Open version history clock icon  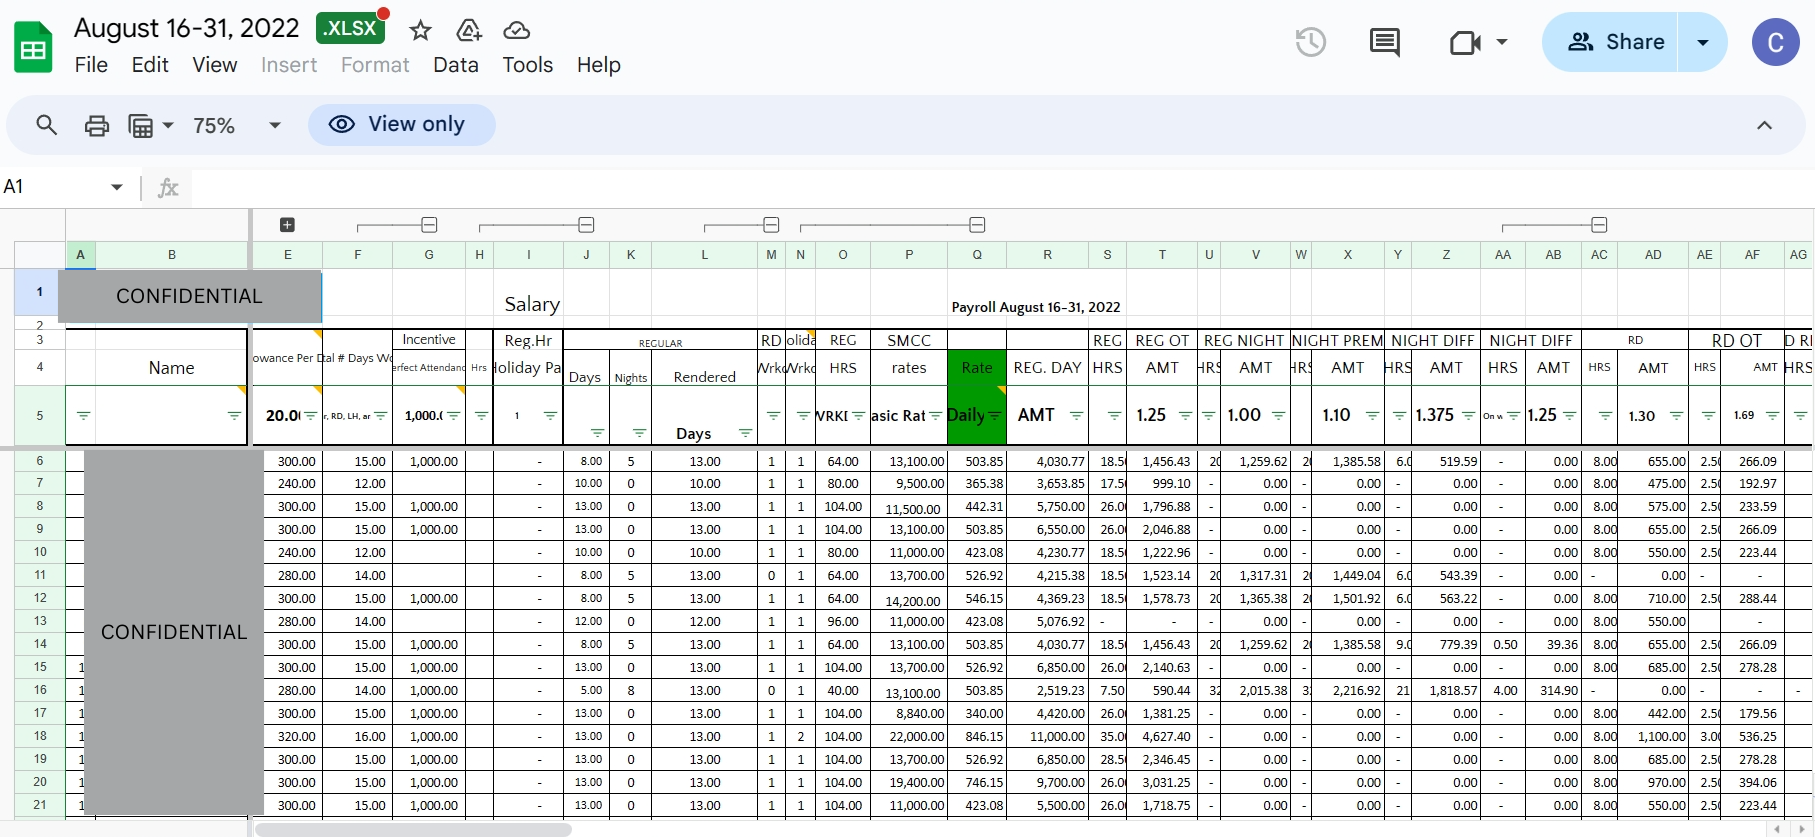coord(1310,42)
